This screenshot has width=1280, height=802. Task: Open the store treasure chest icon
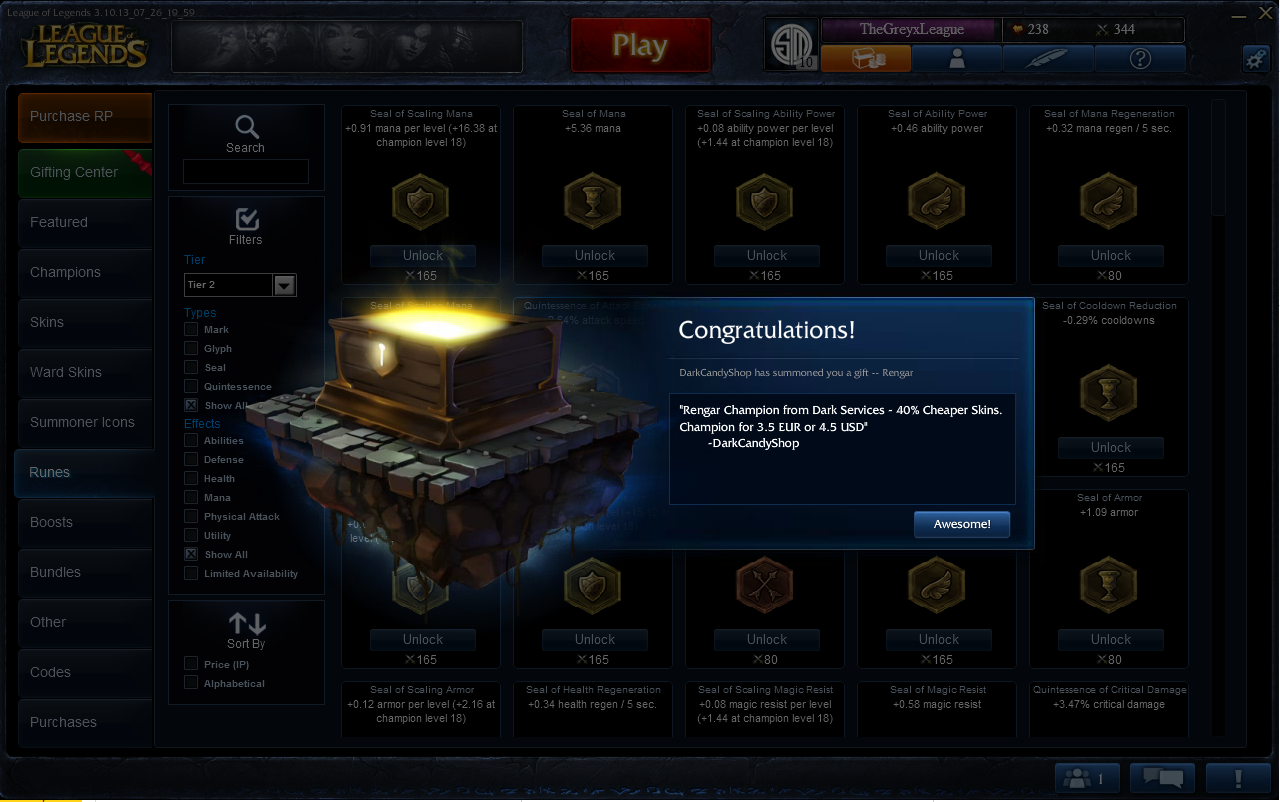pyautogui.click(x=866, y=59)
